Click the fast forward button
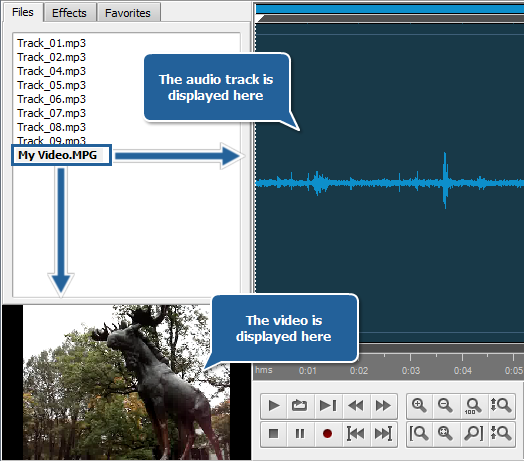Viewport: 524px width, 461px height. pyautogui.click(x=383, y=406)
